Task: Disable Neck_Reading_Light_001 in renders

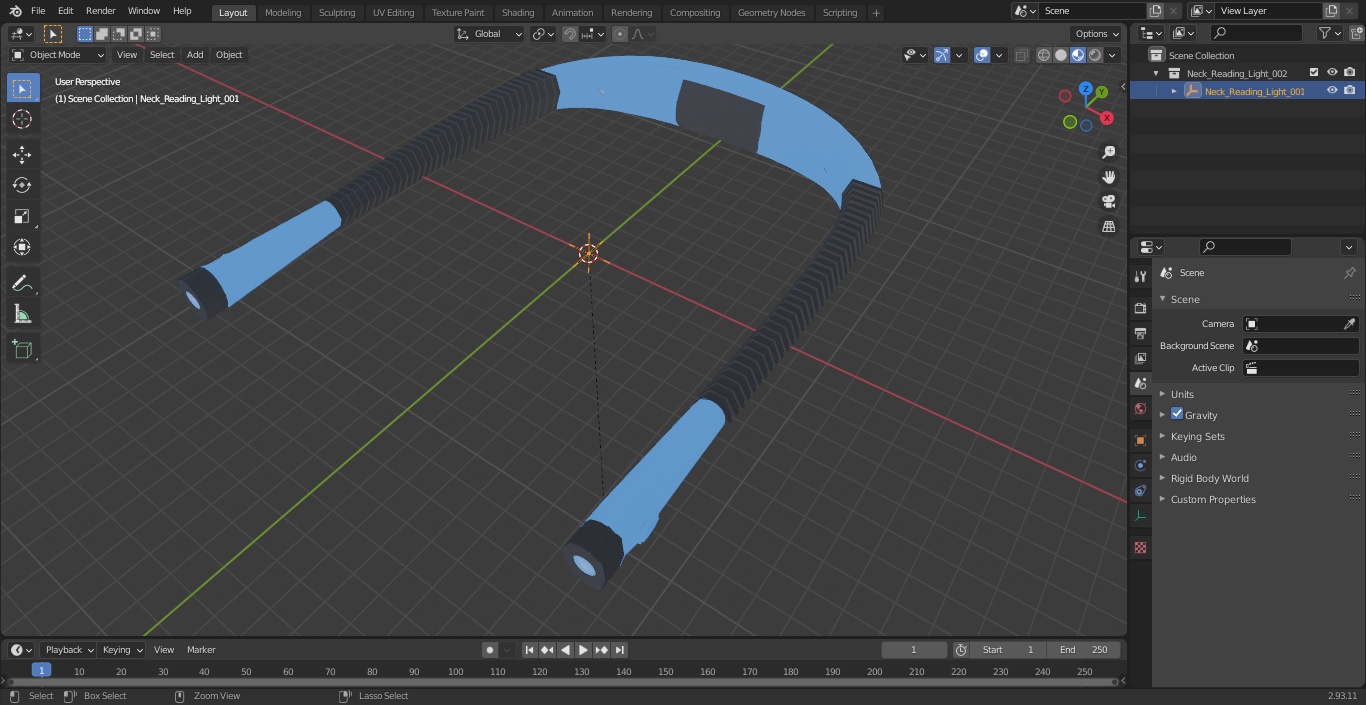Action: [x=1350, y=91]
